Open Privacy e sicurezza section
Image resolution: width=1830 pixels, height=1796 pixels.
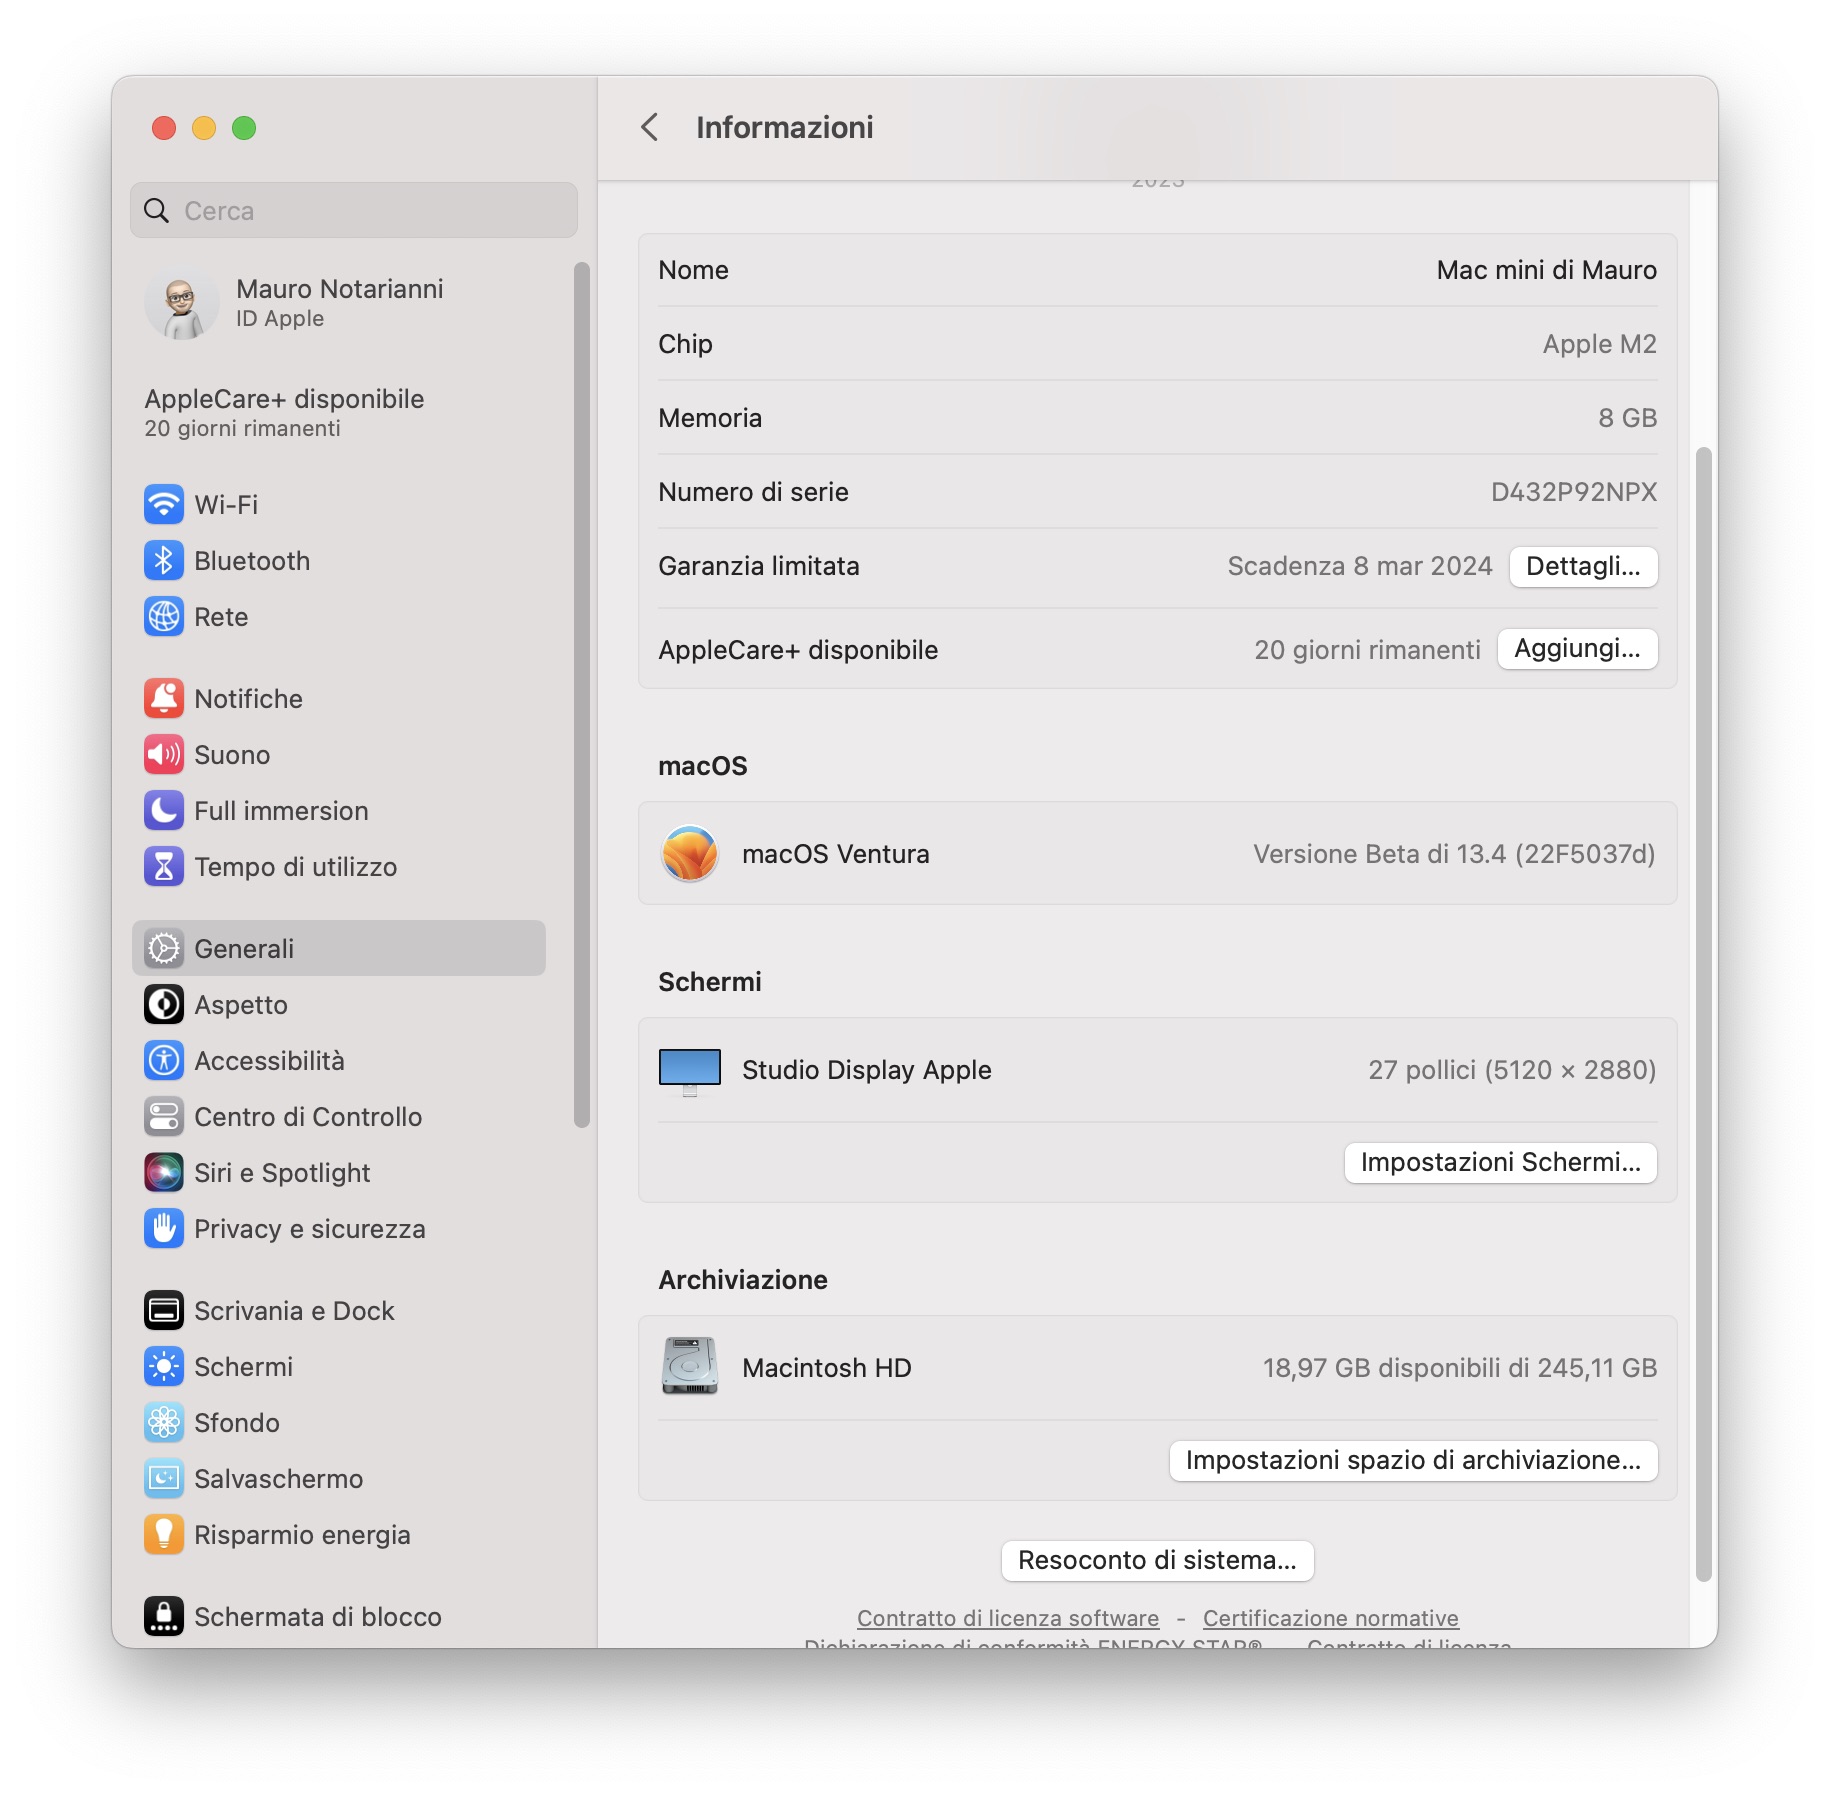click(339, 1228)
